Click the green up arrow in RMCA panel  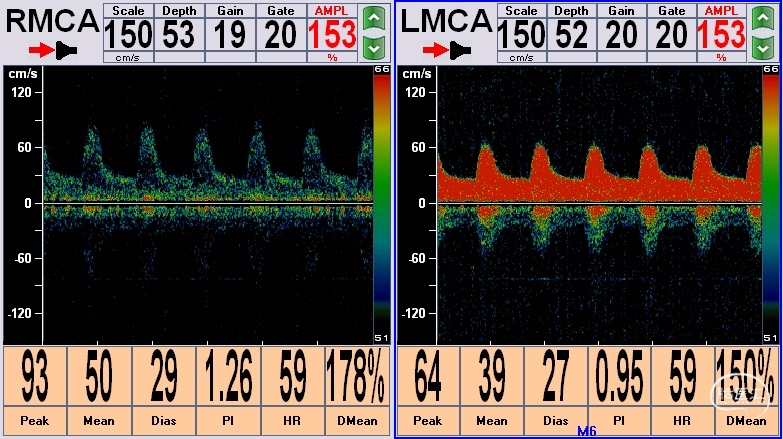[374, 19]
